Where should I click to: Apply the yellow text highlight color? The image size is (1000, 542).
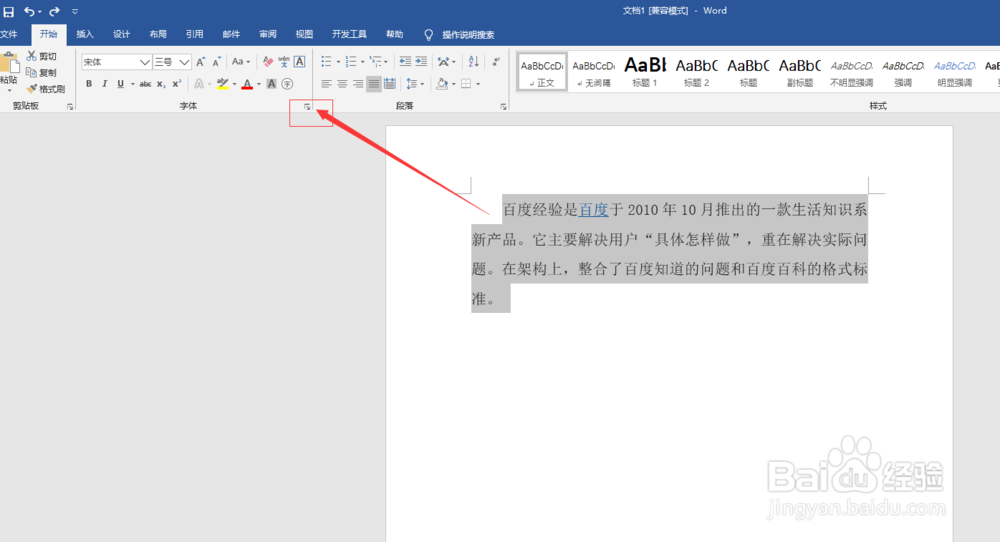click(223, 84)
